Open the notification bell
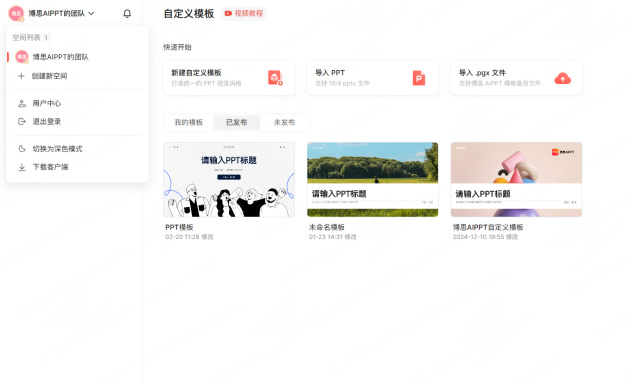Screen dimensions: 630x382 pos(127,14)
